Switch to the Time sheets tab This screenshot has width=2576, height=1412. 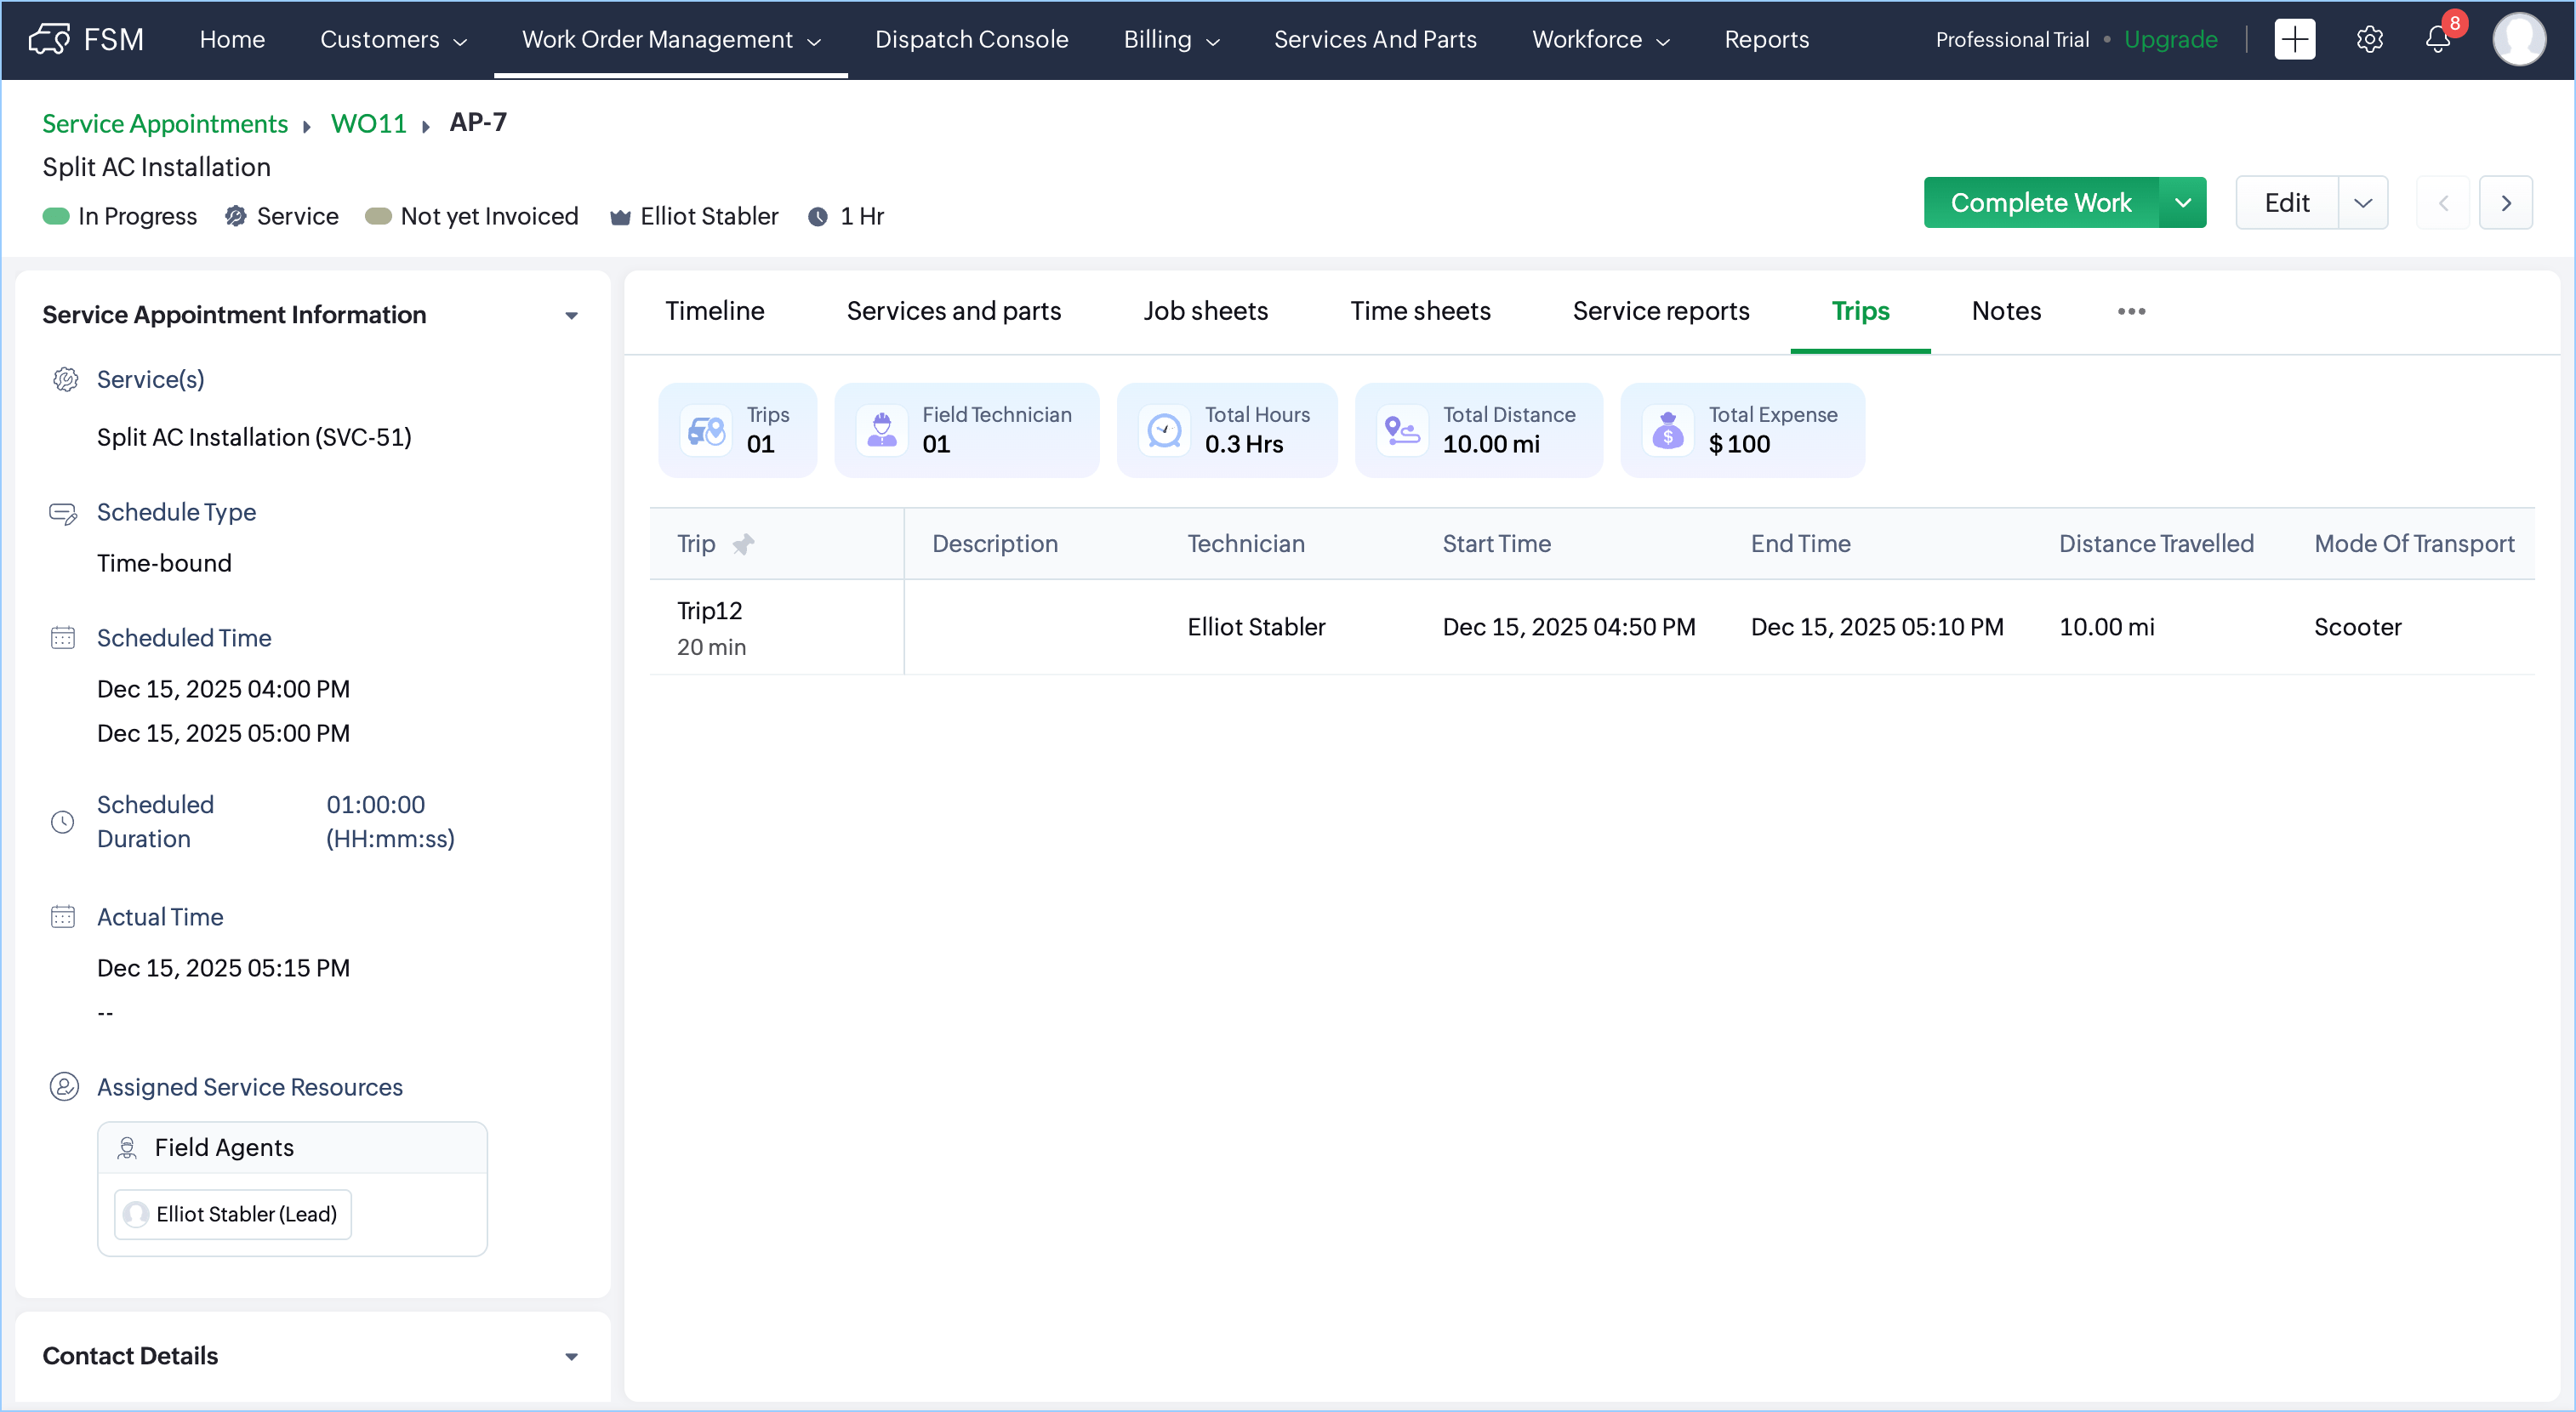pyautogui.click(x=1419, y=312)
